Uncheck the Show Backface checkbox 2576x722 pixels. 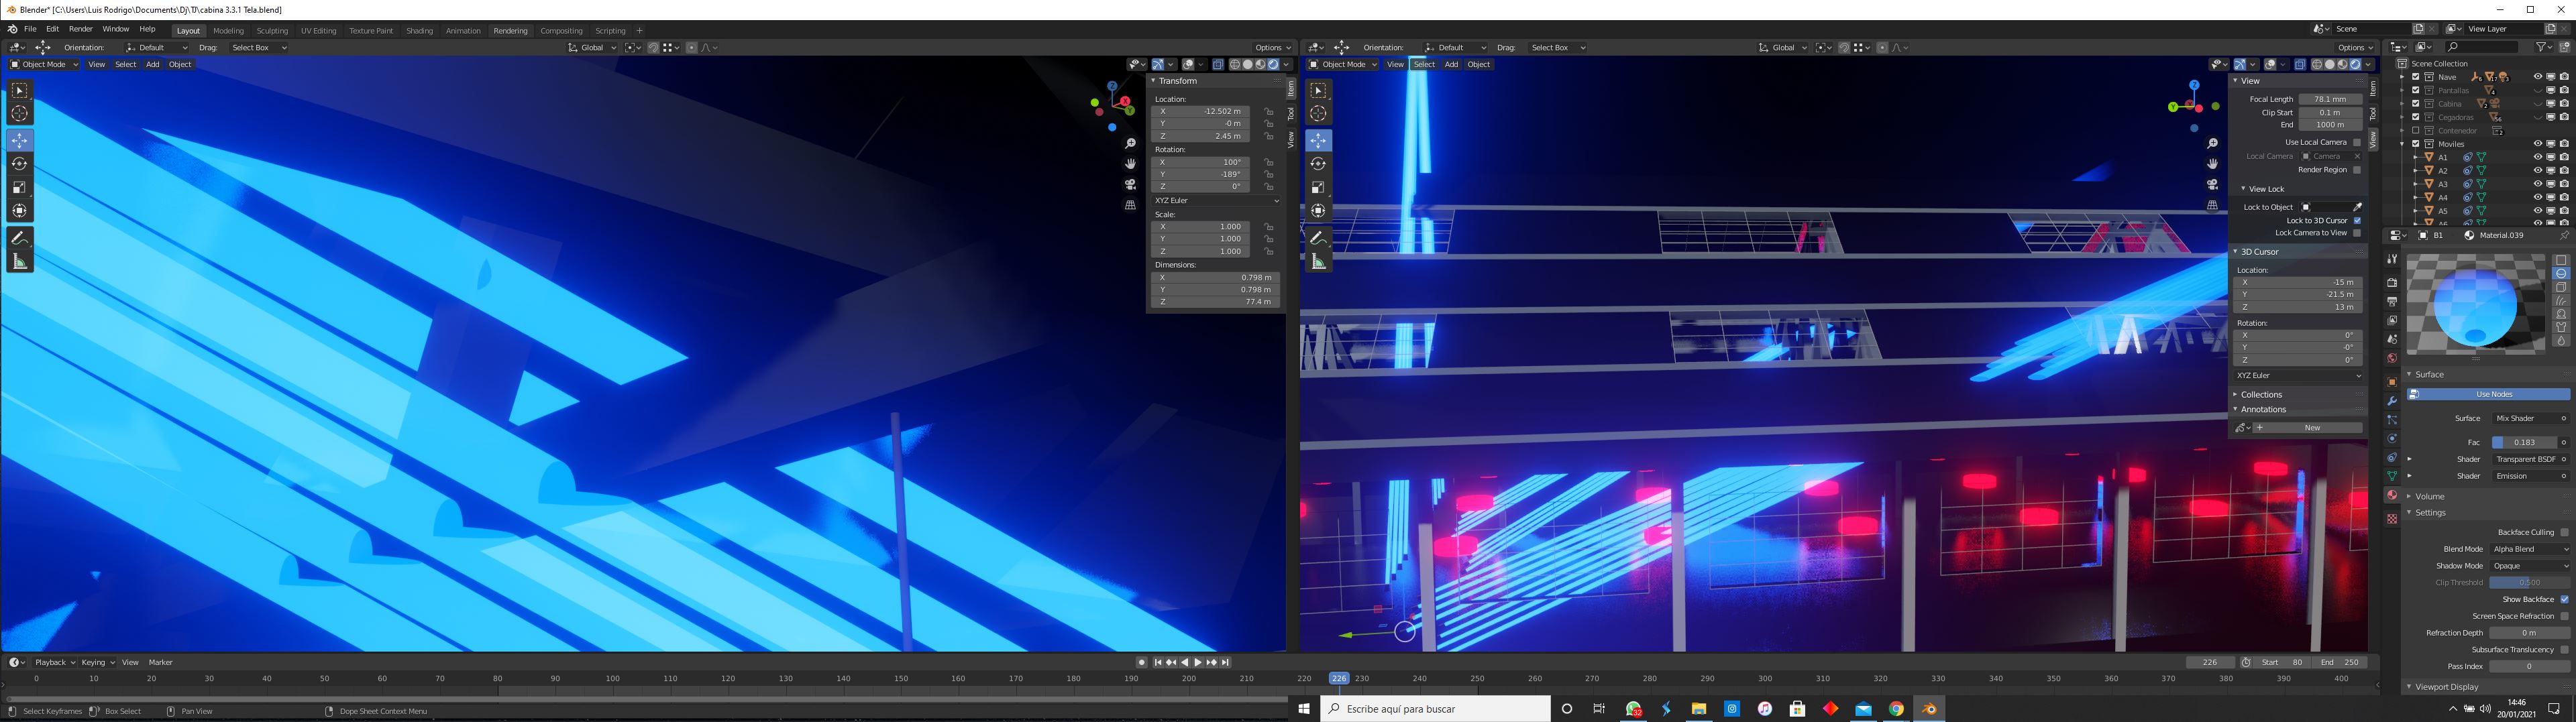tap(2564, 599)
